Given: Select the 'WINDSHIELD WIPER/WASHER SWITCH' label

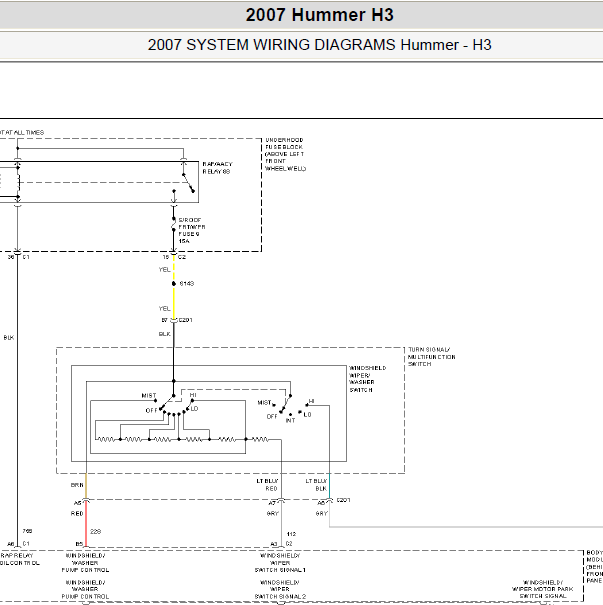Looking at the screenshot, I should tap(367, 379).
